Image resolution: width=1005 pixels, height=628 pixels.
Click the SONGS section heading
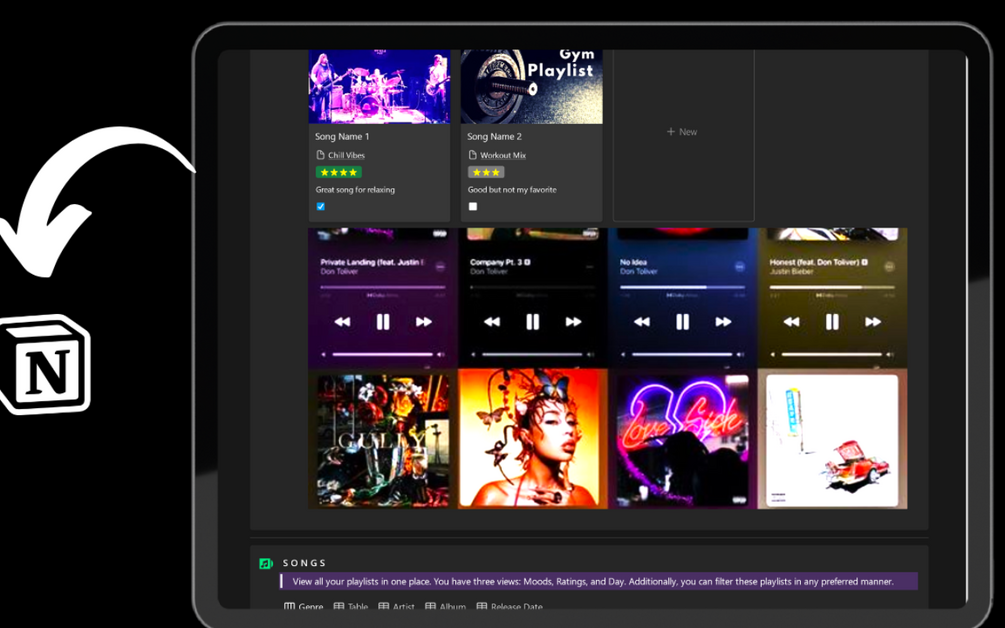coord(304,563)
